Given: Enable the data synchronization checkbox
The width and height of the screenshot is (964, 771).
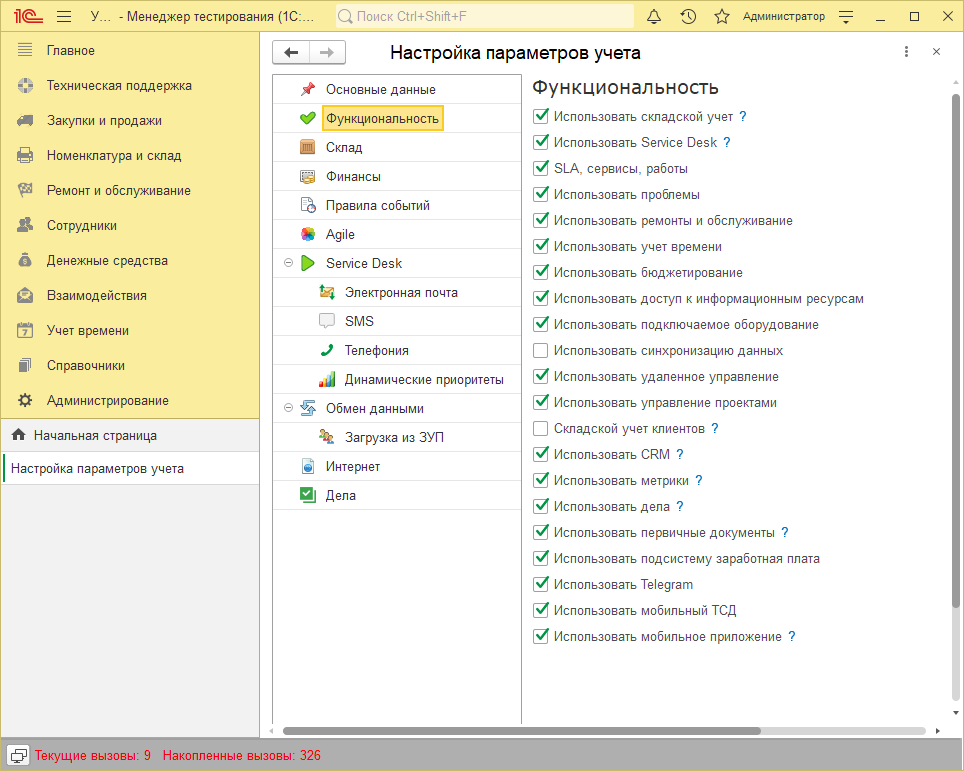Looking at the screenshot, I should [x=541, y=351].
